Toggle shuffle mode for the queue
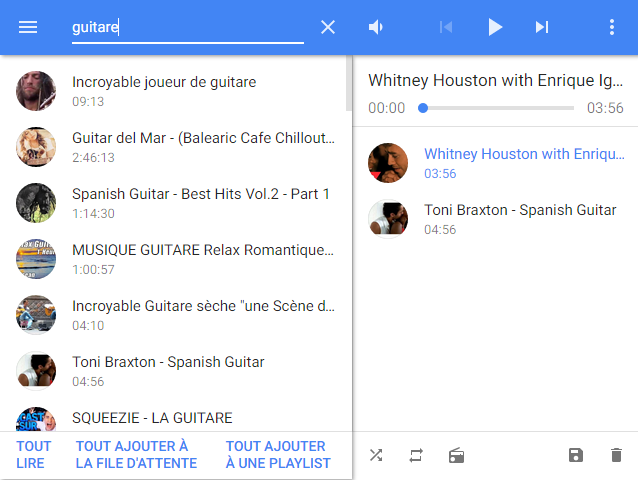The width and height of the screenshot is (638, 480). (x=376, y=455)
